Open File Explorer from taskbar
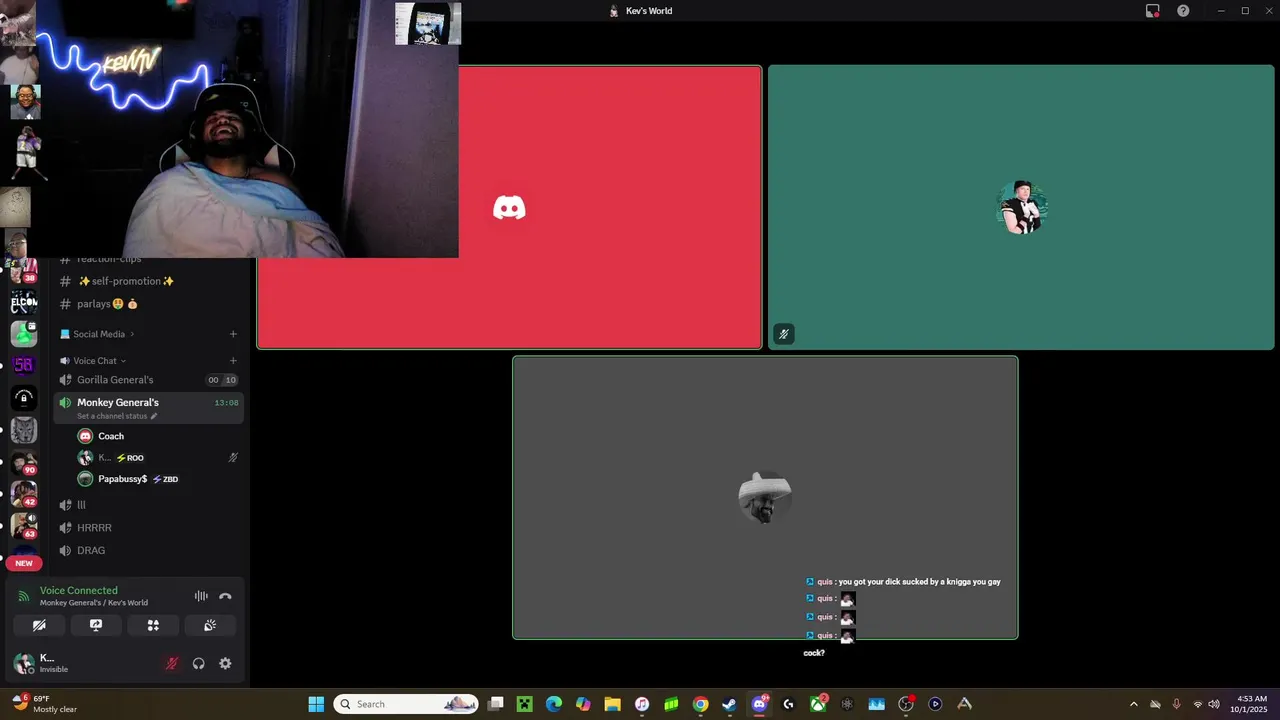This screenshot has height=720, width=1280. 612,704
